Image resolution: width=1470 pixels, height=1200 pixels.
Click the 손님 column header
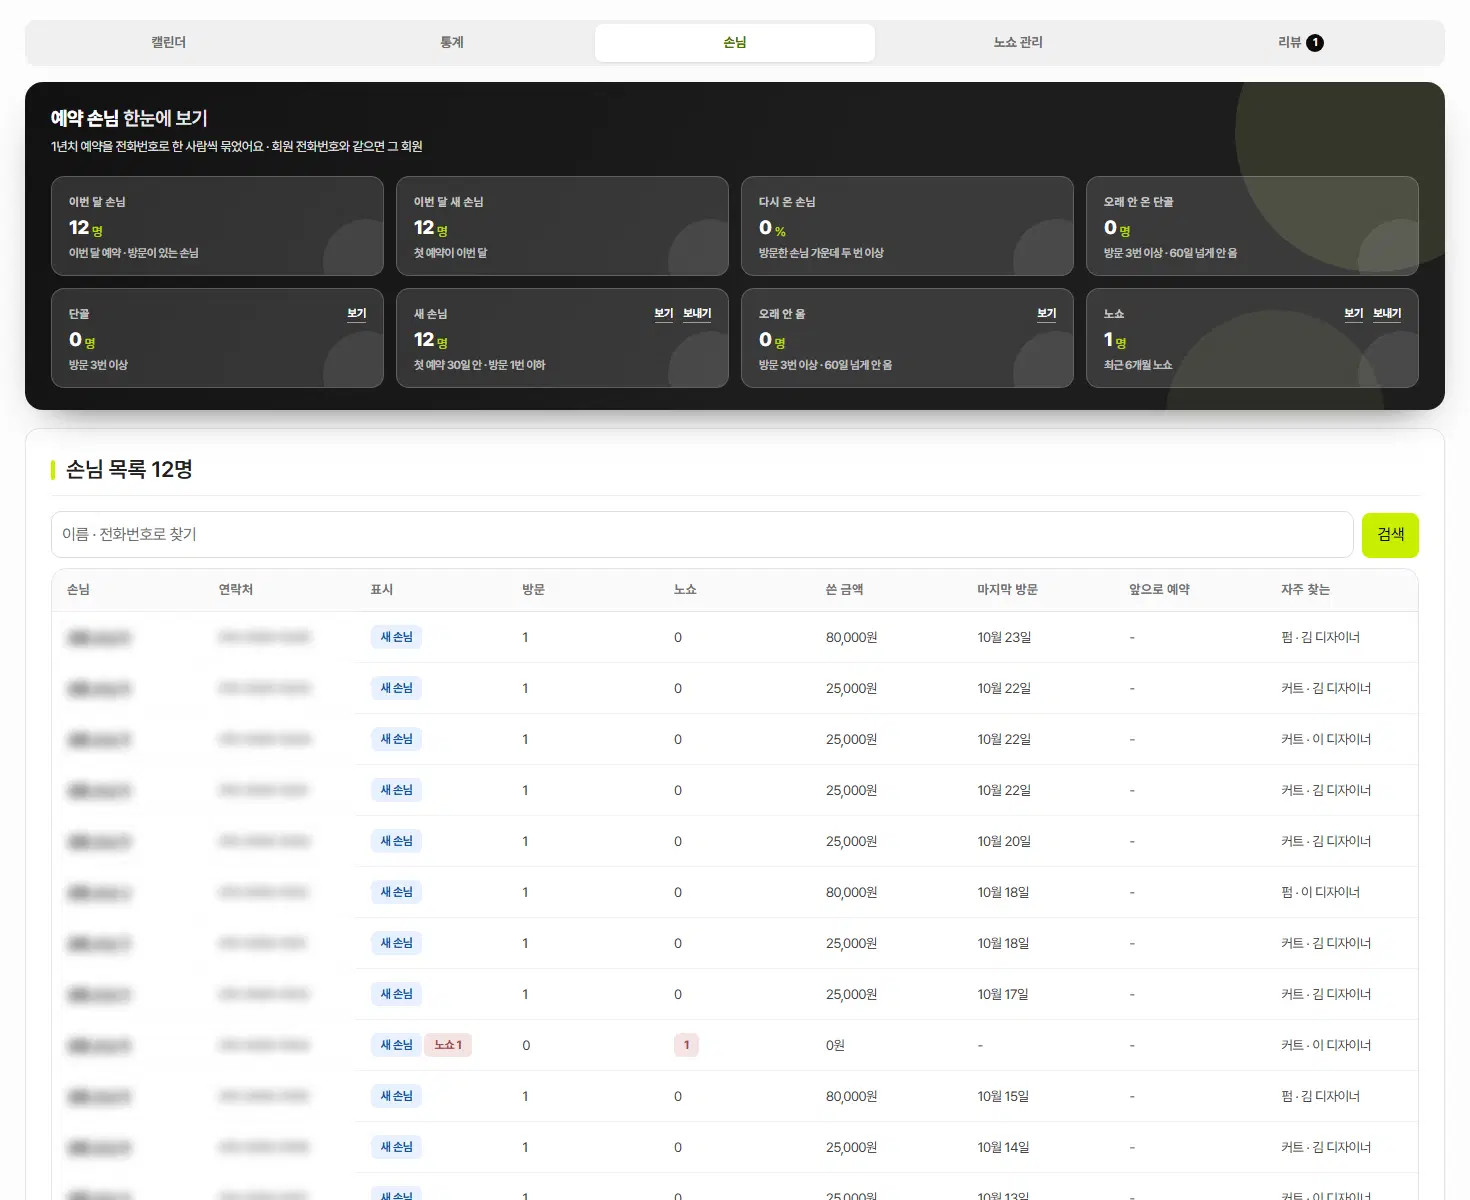click(x=78, y=590)
